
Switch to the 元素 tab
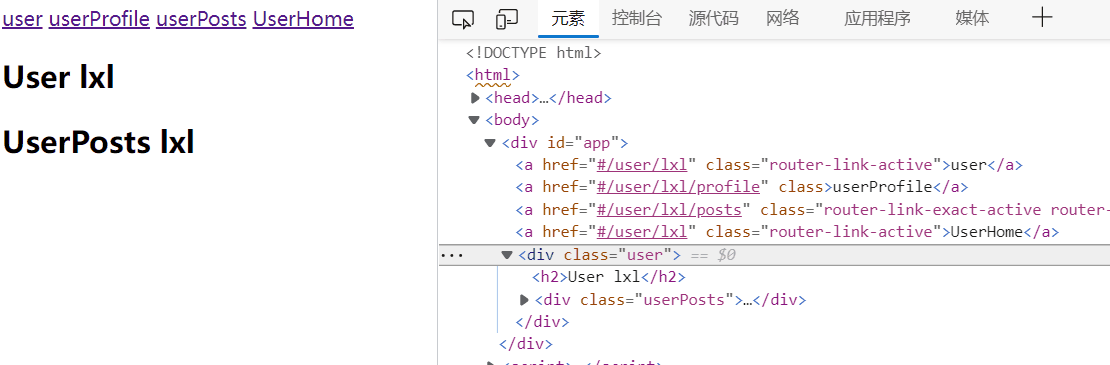pyautogui.click(x=568, y=18)
